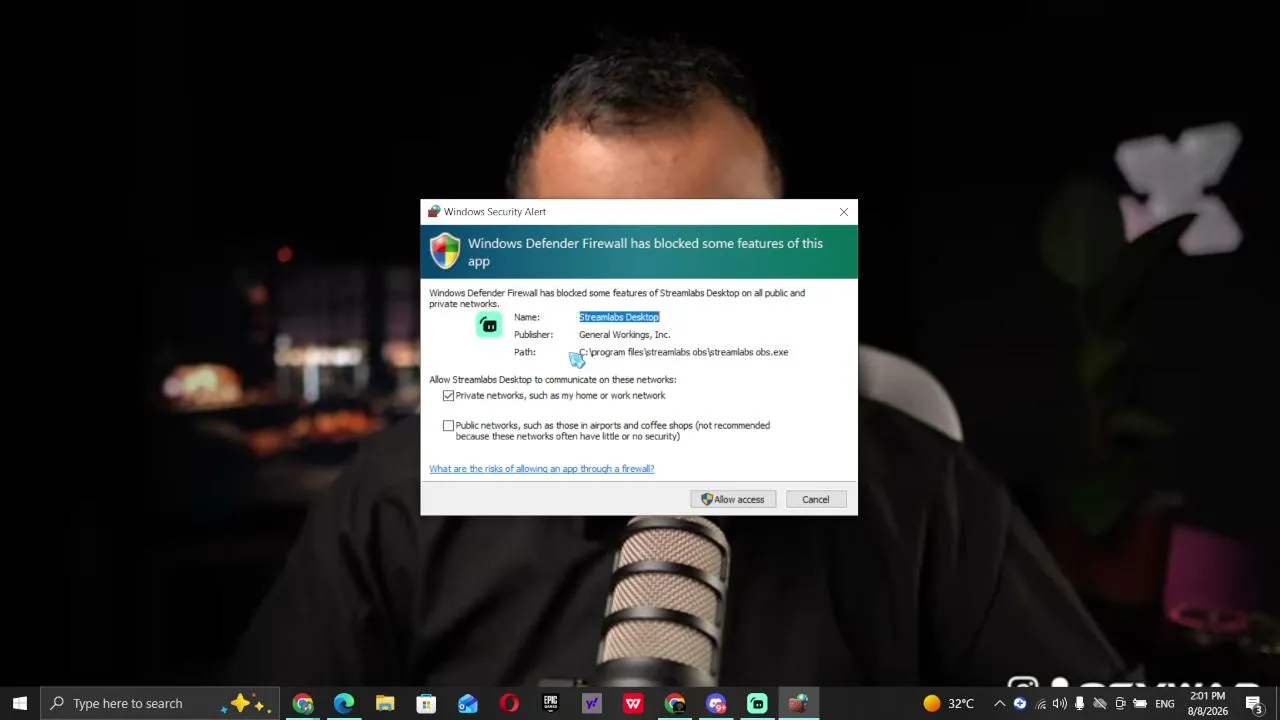Open Outlook from the taskbar
Screen dimensions: 1280x720
(x=468, y=703)
